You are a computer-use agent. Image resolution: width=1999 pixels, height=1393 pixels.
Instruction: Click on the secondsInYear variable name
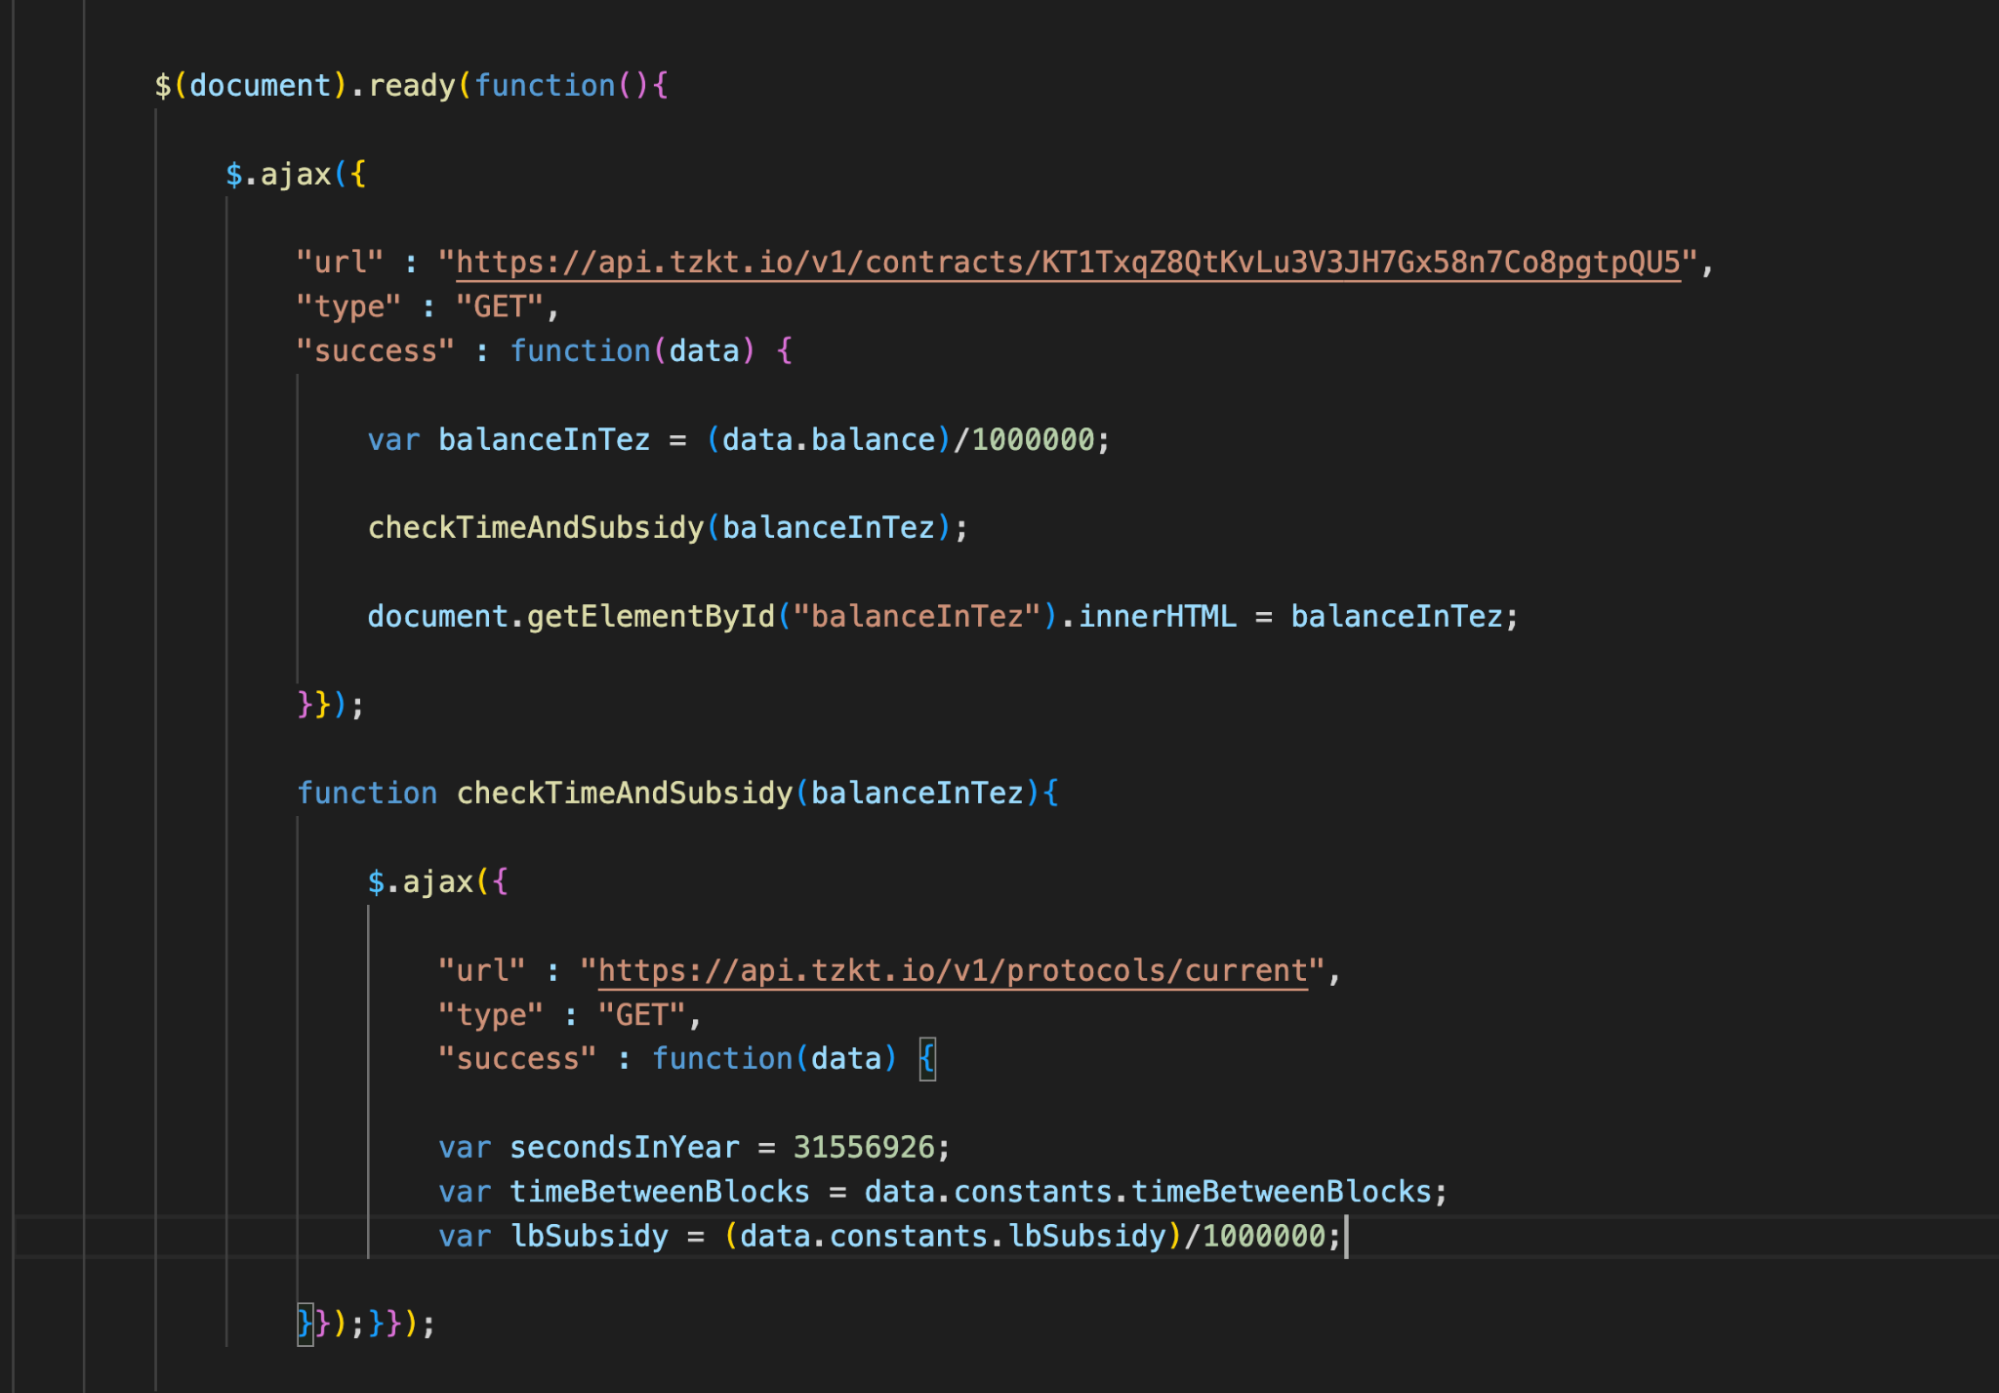tap(624, 1147)
